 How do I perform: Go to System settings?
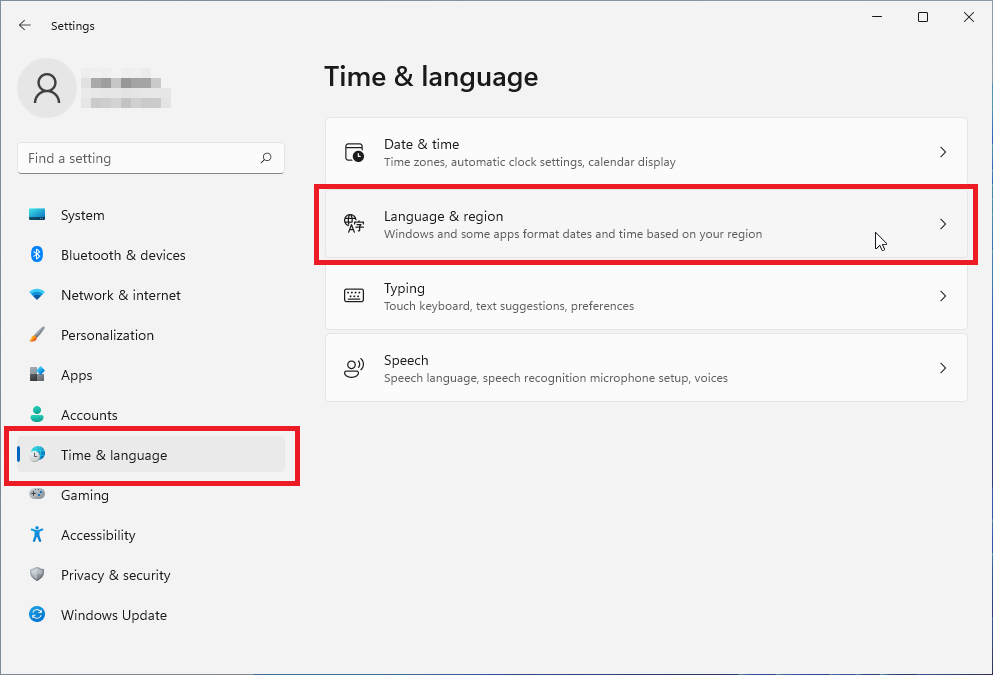pos(151,215)
